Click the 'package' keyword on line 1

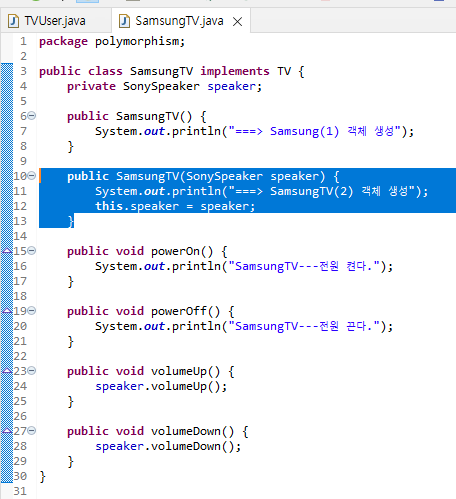(63, 42)
